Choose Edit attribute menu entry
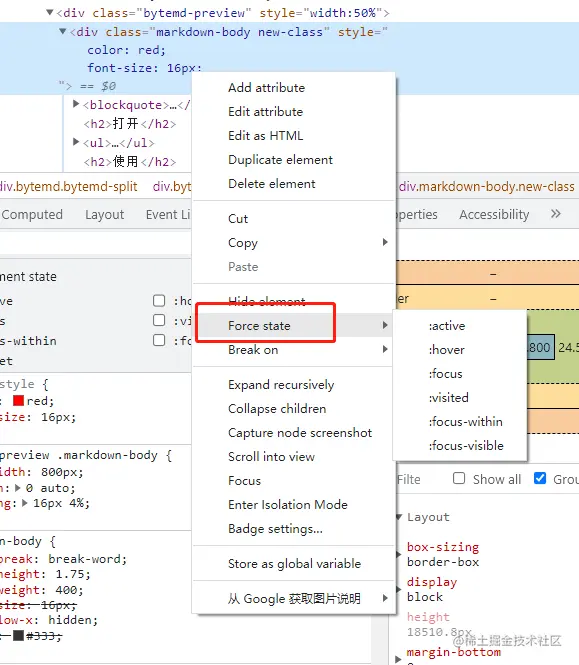Image resolution: width=579 pixels, height=665 pixels. click(x=294, y=112)
